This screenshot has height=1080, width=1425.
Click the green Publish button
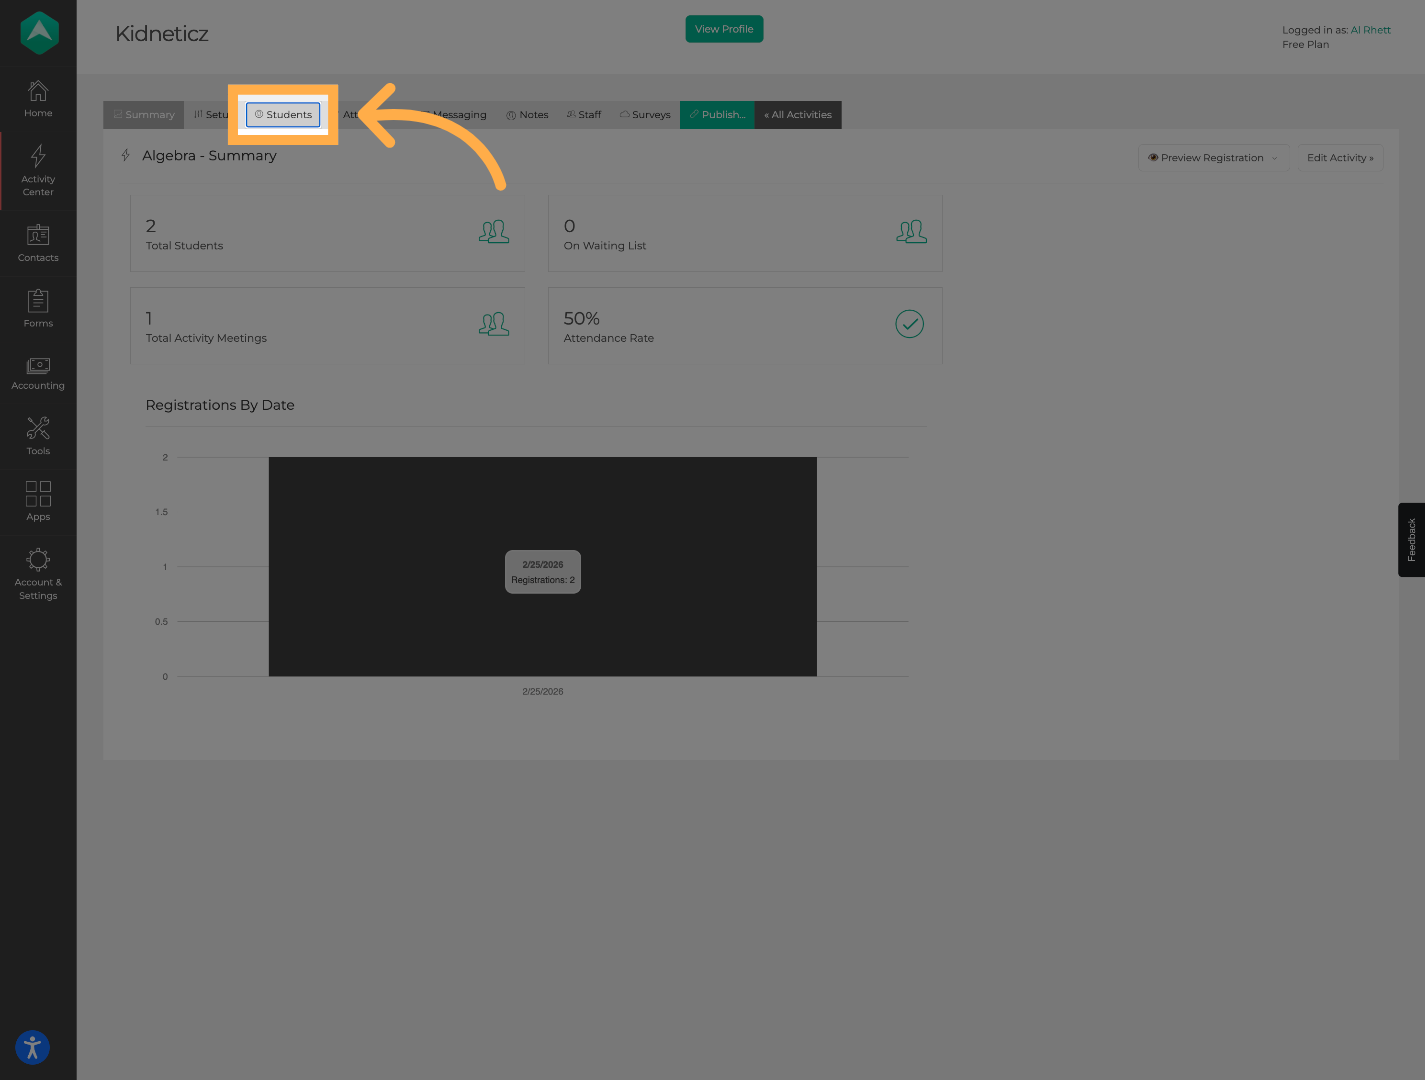tap(717, 115)
